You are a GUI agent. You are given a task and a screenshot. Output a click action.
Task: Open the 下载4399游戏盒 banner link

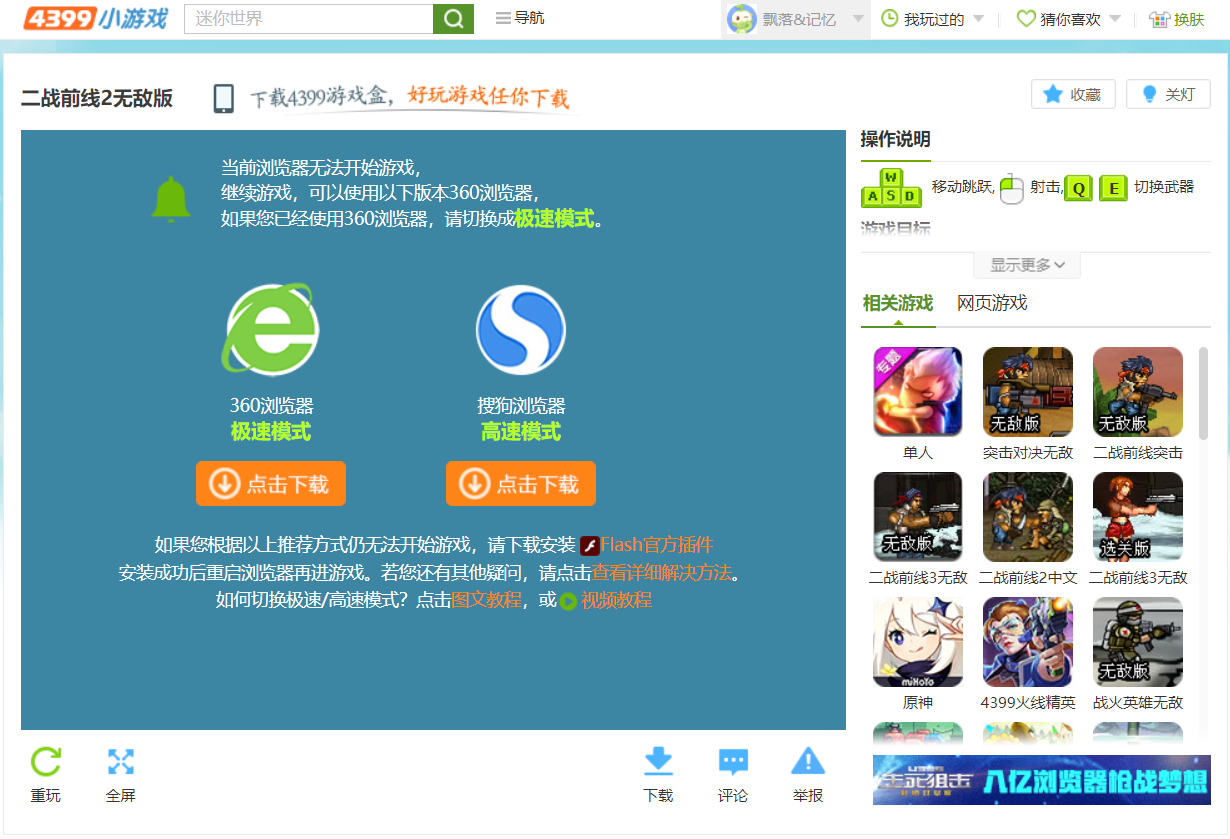(409, 97)
